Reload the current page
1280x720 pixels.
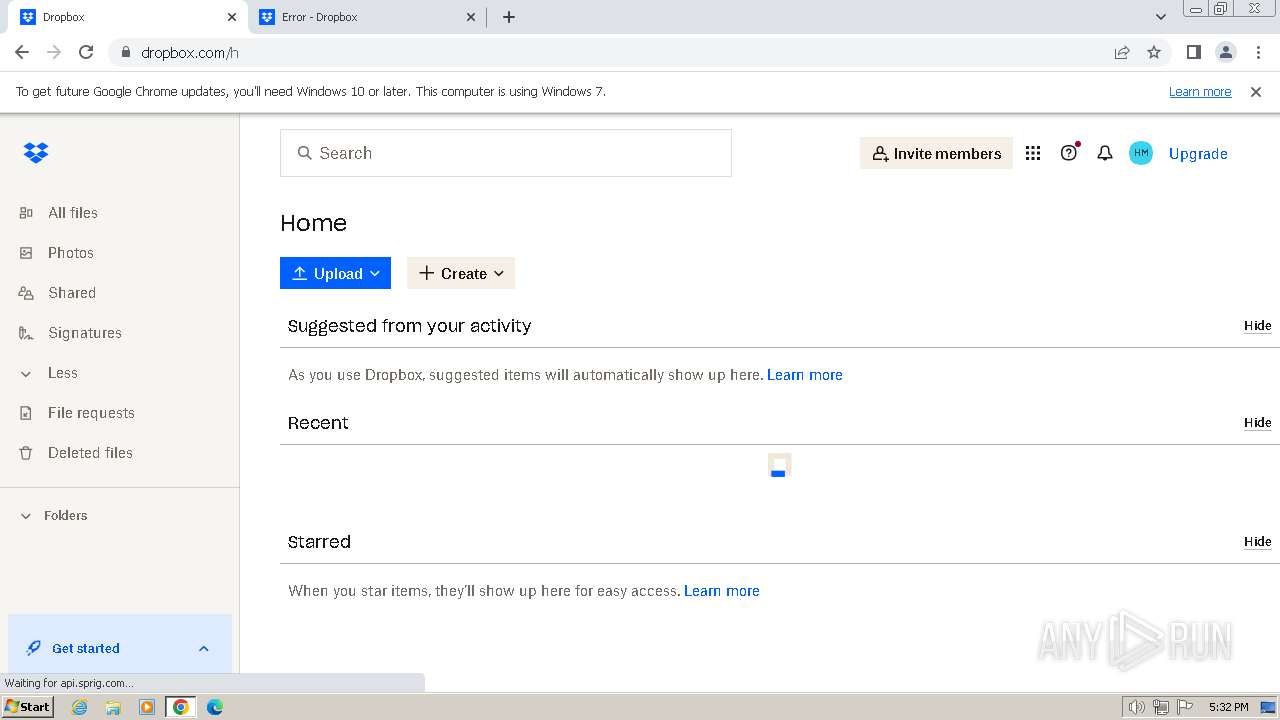(x=86, y=52)
